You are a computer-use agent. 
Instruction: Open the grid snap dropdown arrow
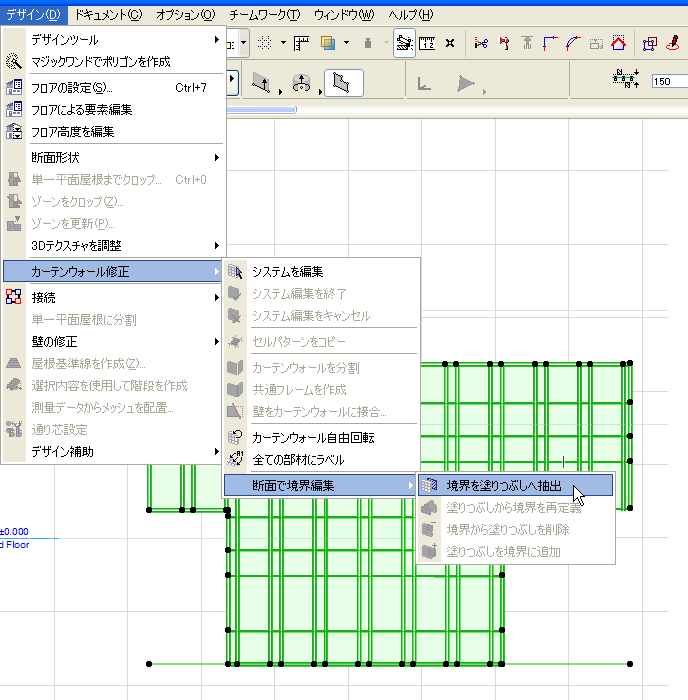(283, 43)
